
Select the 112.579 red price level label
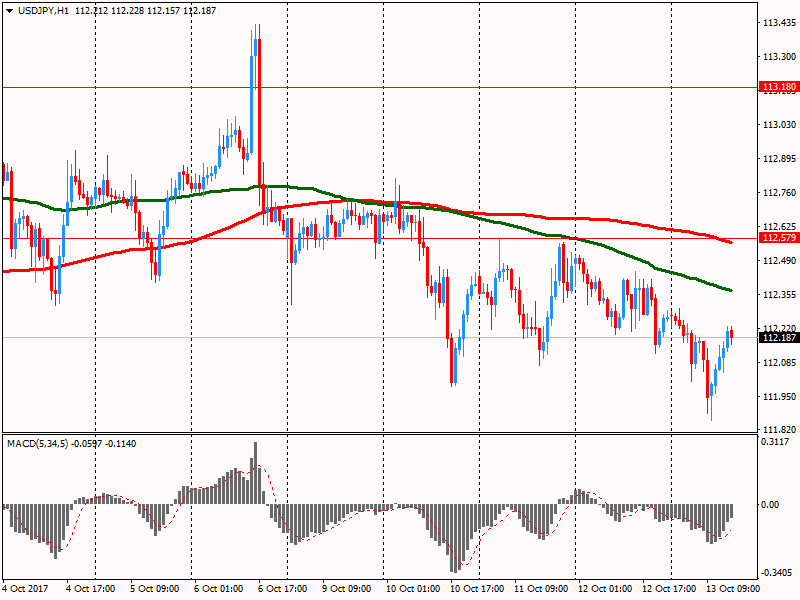point(779,238)
